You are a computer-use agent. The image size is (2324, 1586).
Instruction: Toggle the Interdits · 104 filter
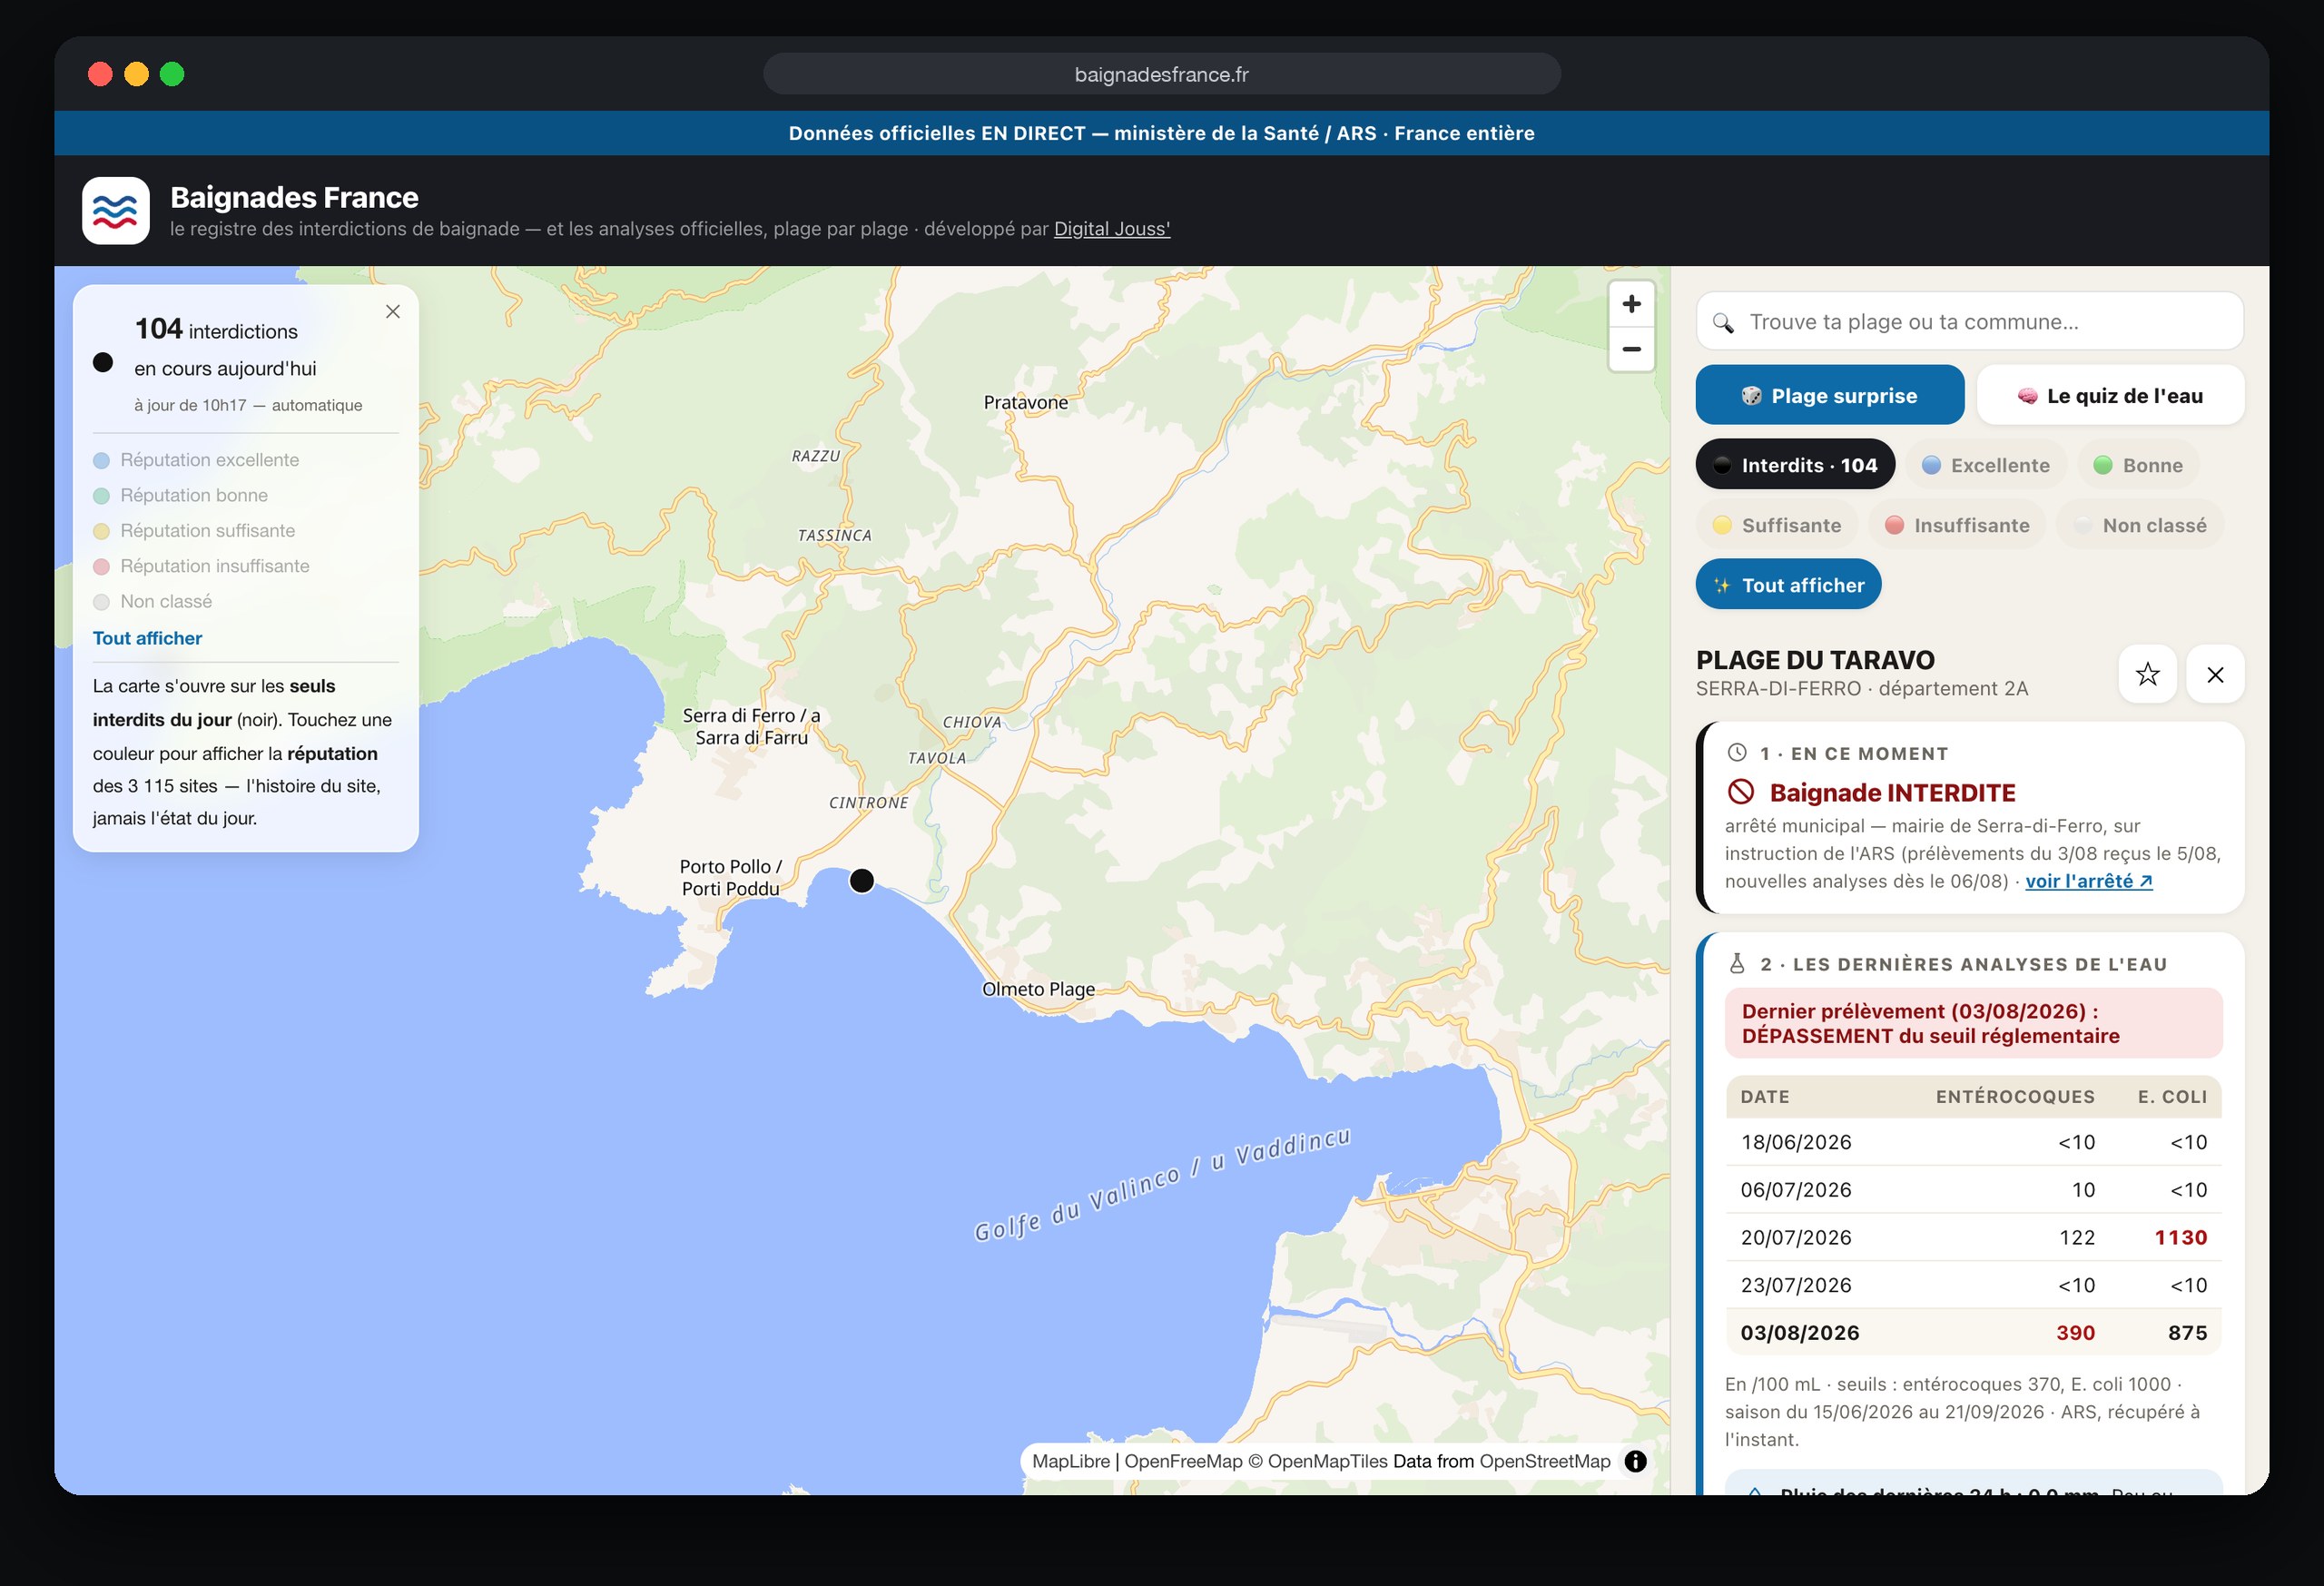(1795, 465)
